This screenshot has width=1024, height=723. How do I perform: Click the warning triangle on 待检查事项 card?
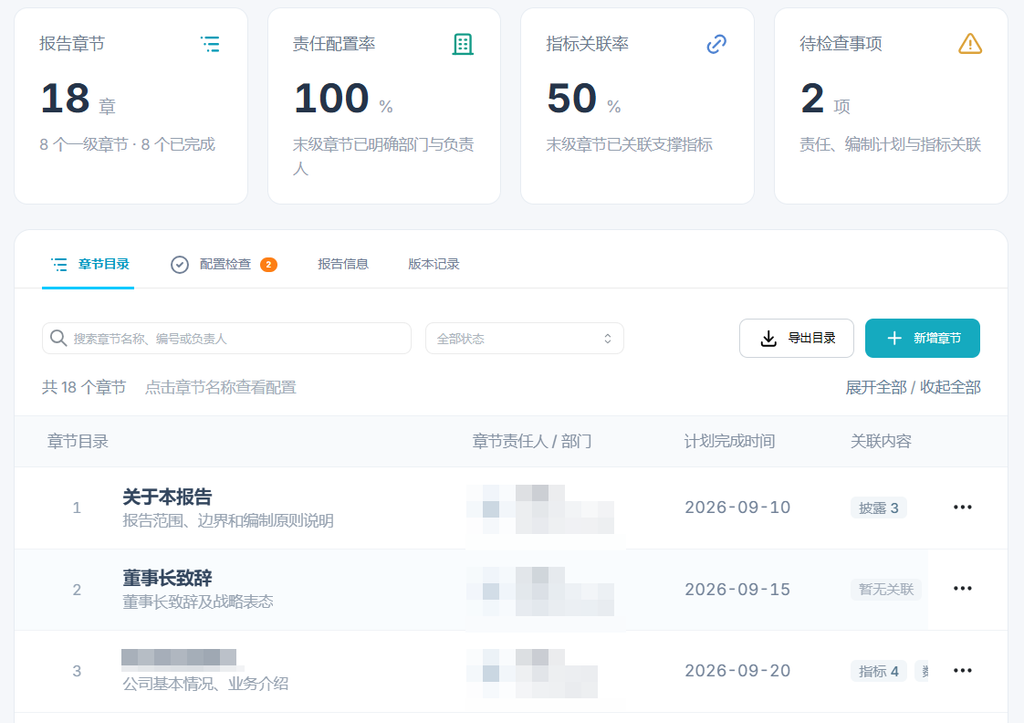970,44
